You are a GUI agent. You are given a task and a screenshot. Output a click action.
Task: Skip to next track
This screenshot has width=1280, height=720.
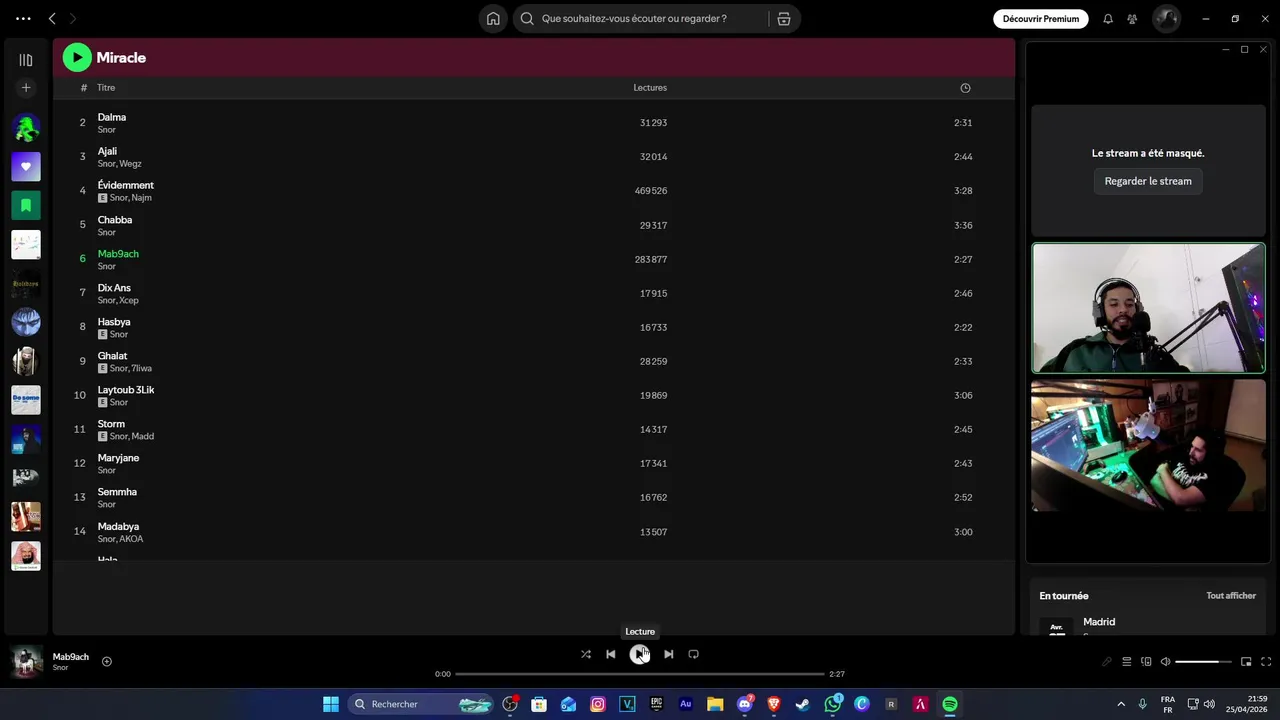click(669, 654)
